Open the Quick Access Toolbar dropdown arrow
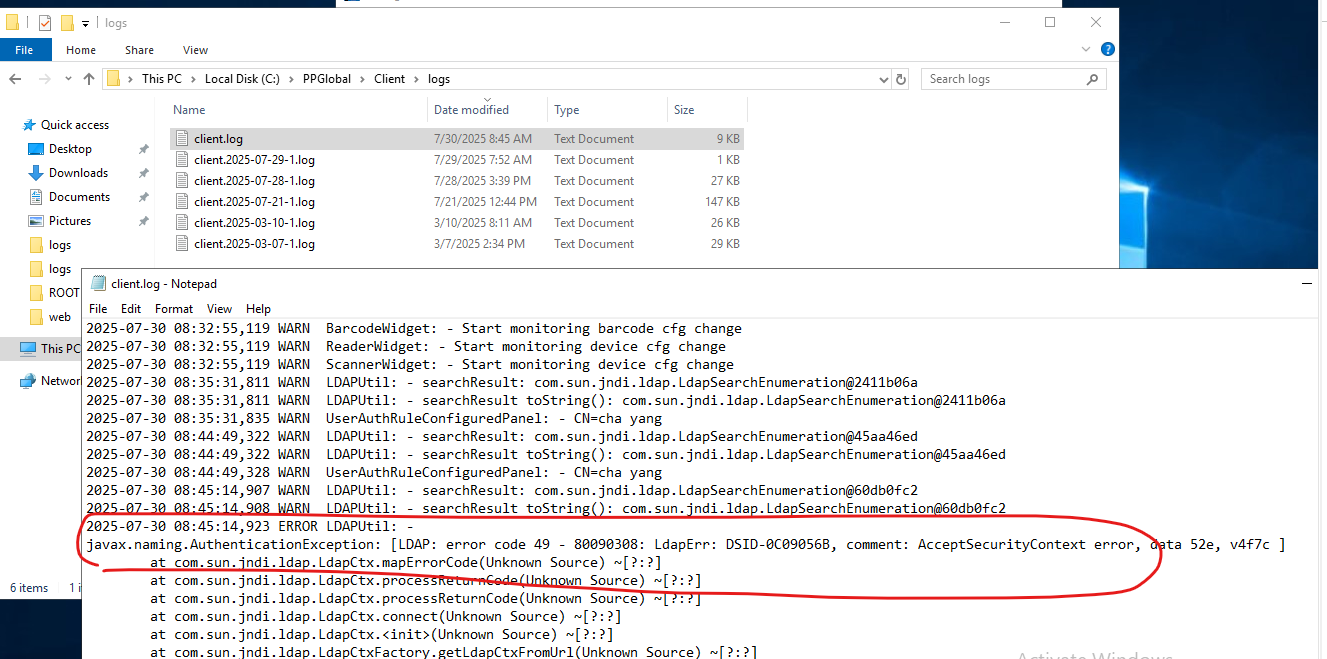 (85, 23)
